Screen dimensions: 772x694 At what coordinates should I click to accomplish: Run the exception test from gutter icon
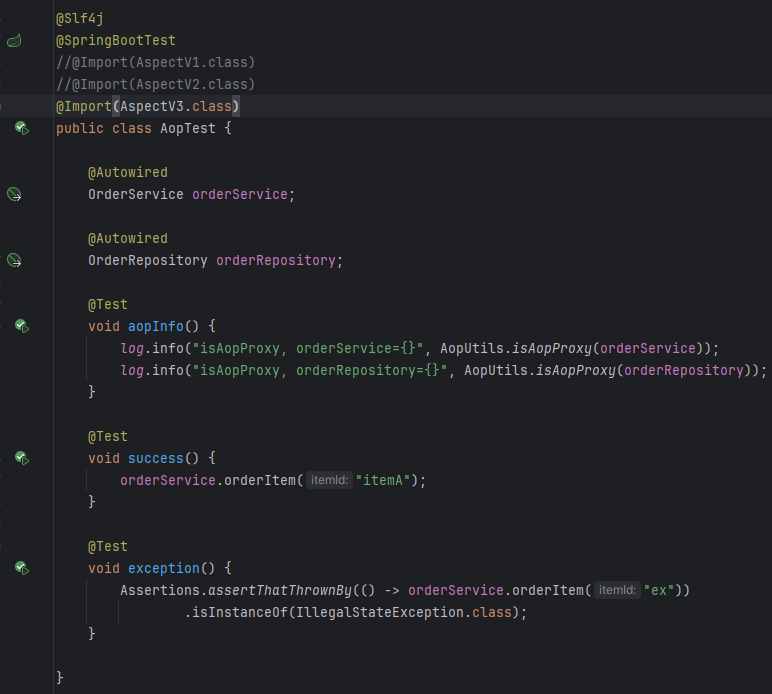[22, 568]
